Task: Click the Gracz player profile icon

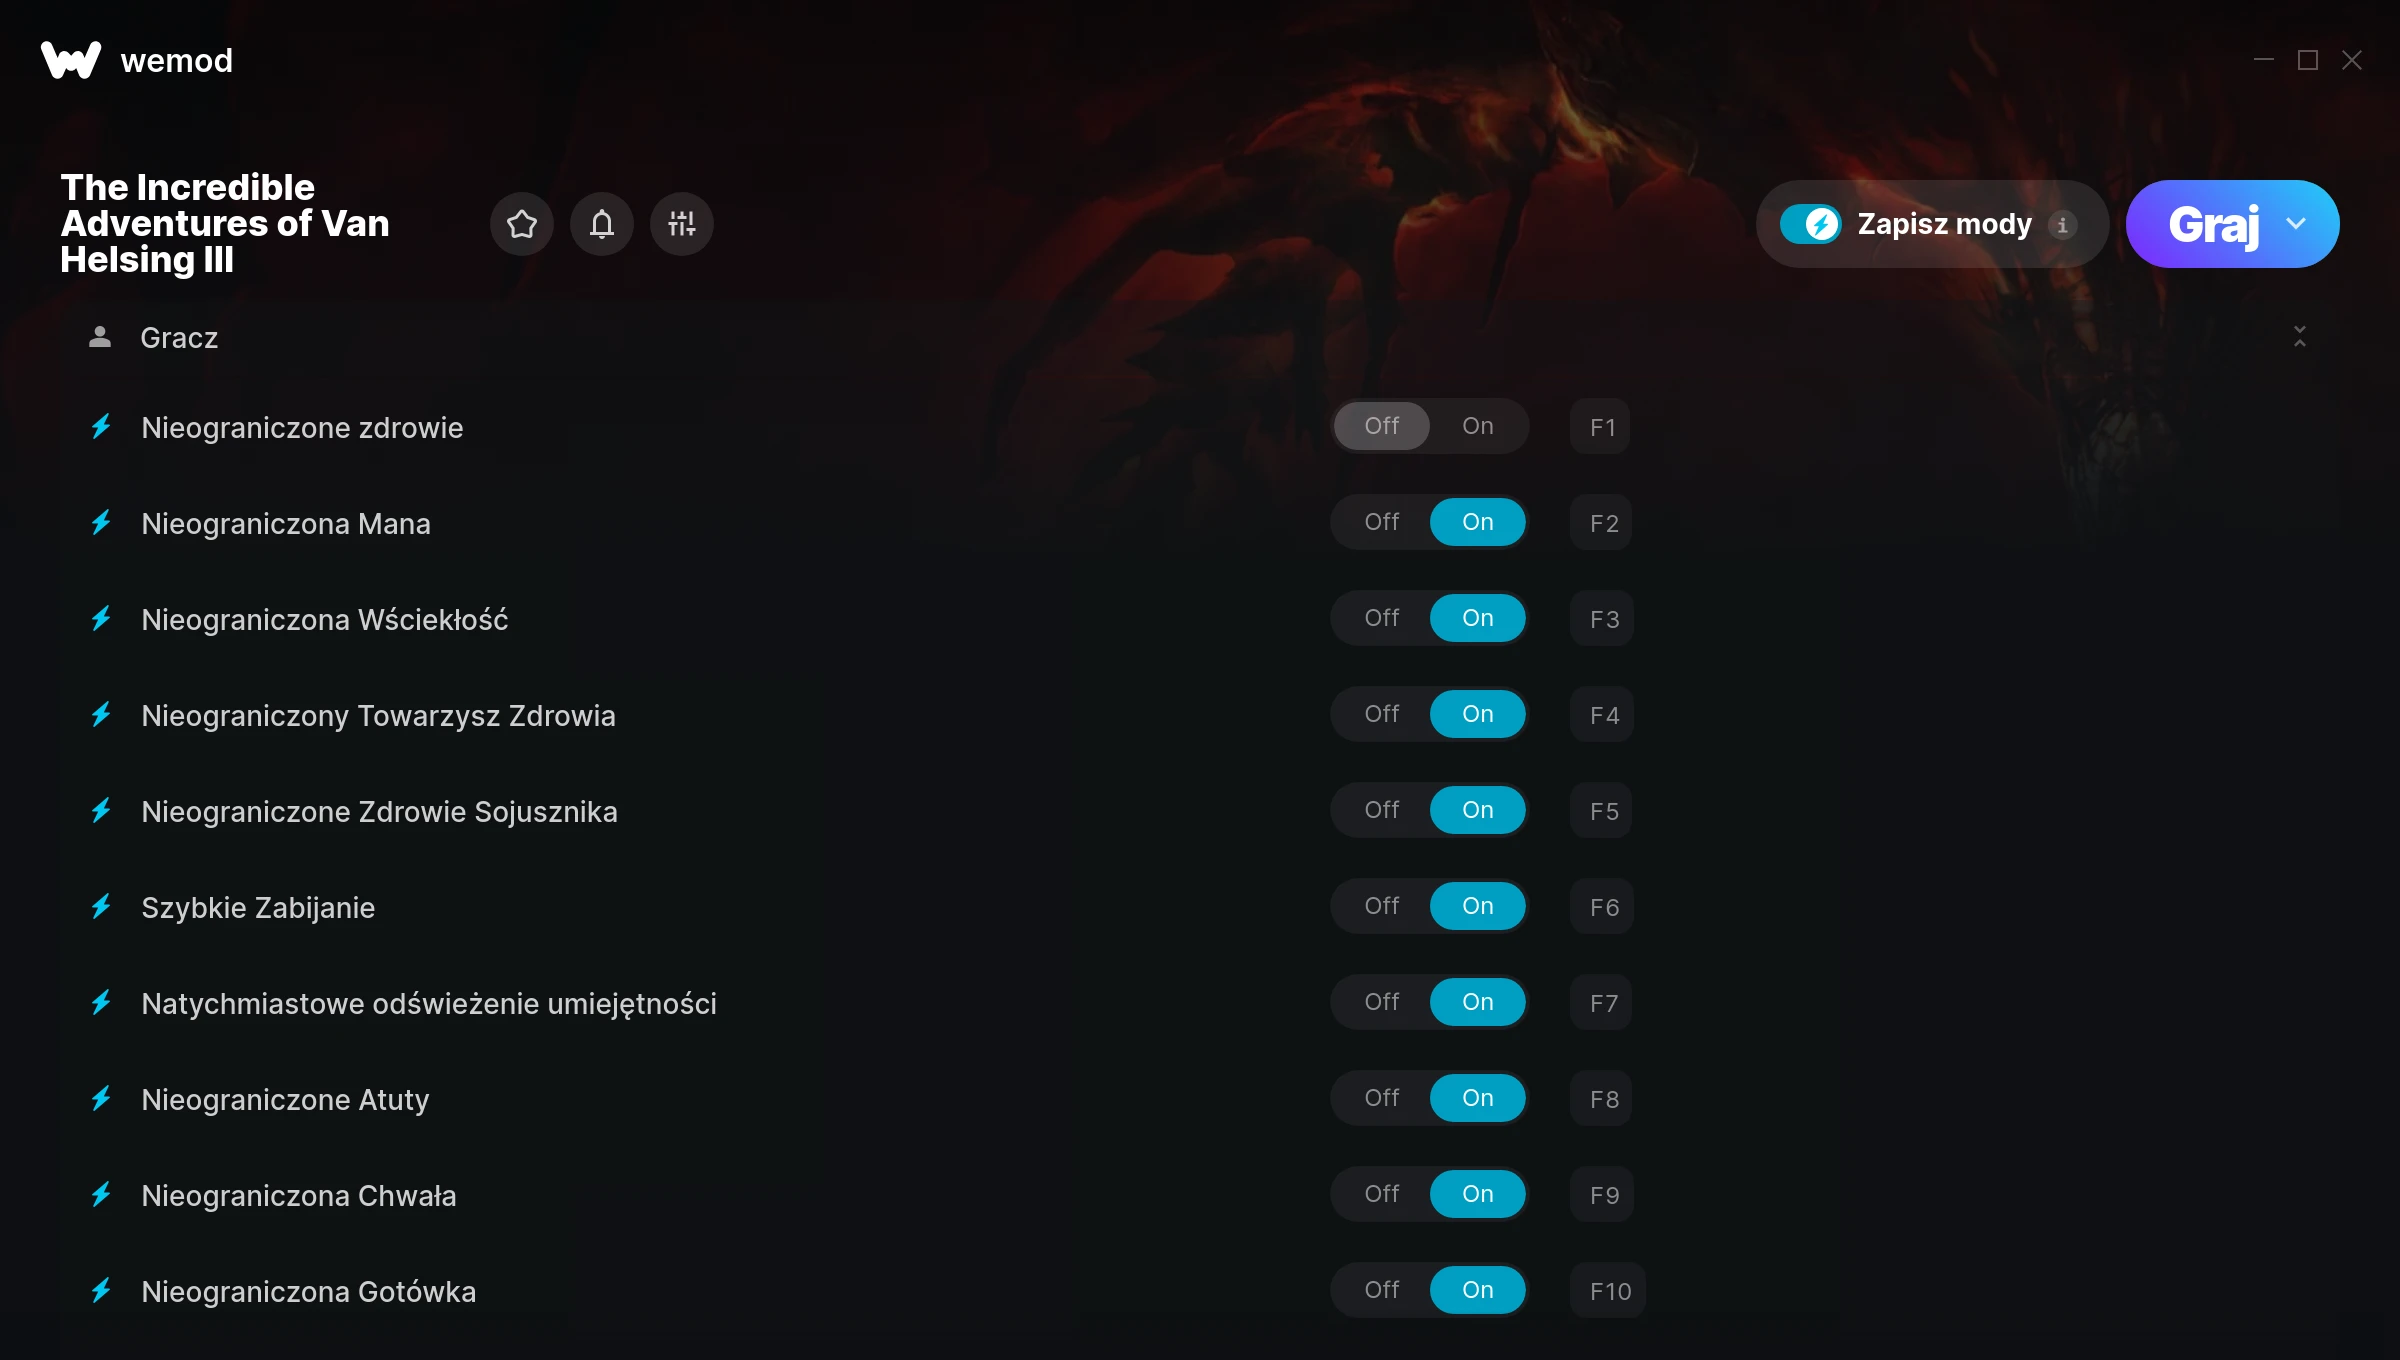Action: point(100,337)
